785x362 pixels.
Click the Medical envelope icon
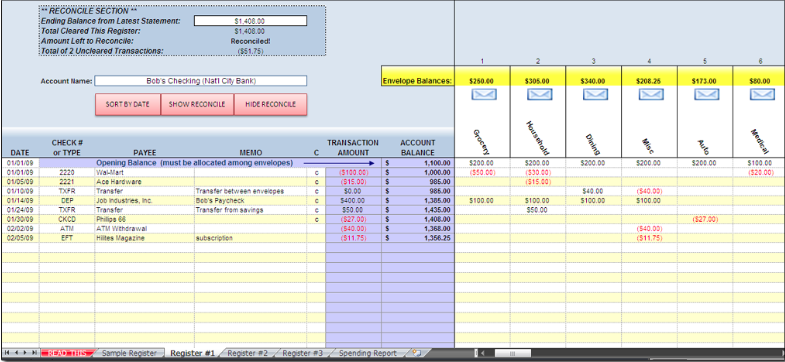point(762,94)
